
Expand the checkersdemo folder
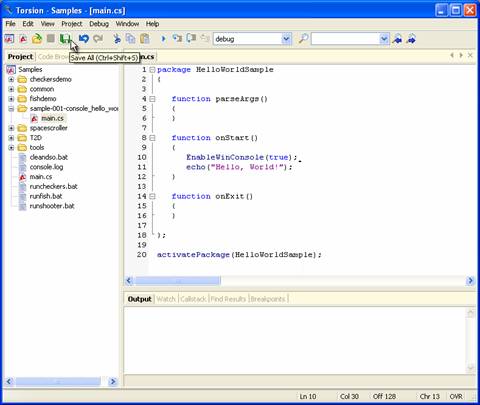click(x=11, y=79)
